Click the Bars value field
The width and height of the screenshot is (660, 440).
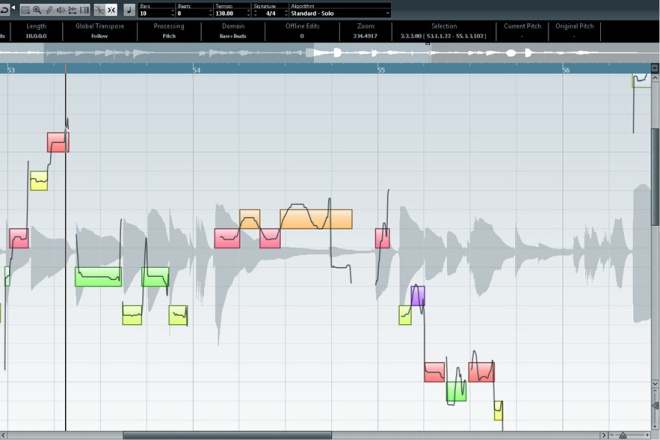pos(154,13)
